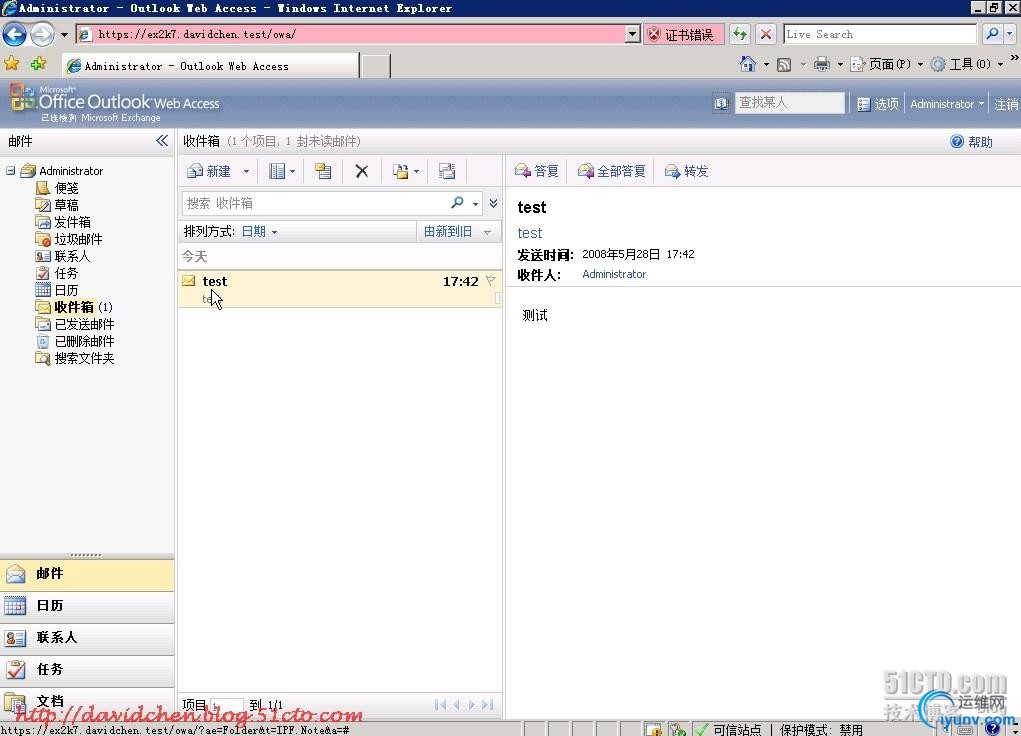Click the Check Messages toolbar icon

coord(447,171)
